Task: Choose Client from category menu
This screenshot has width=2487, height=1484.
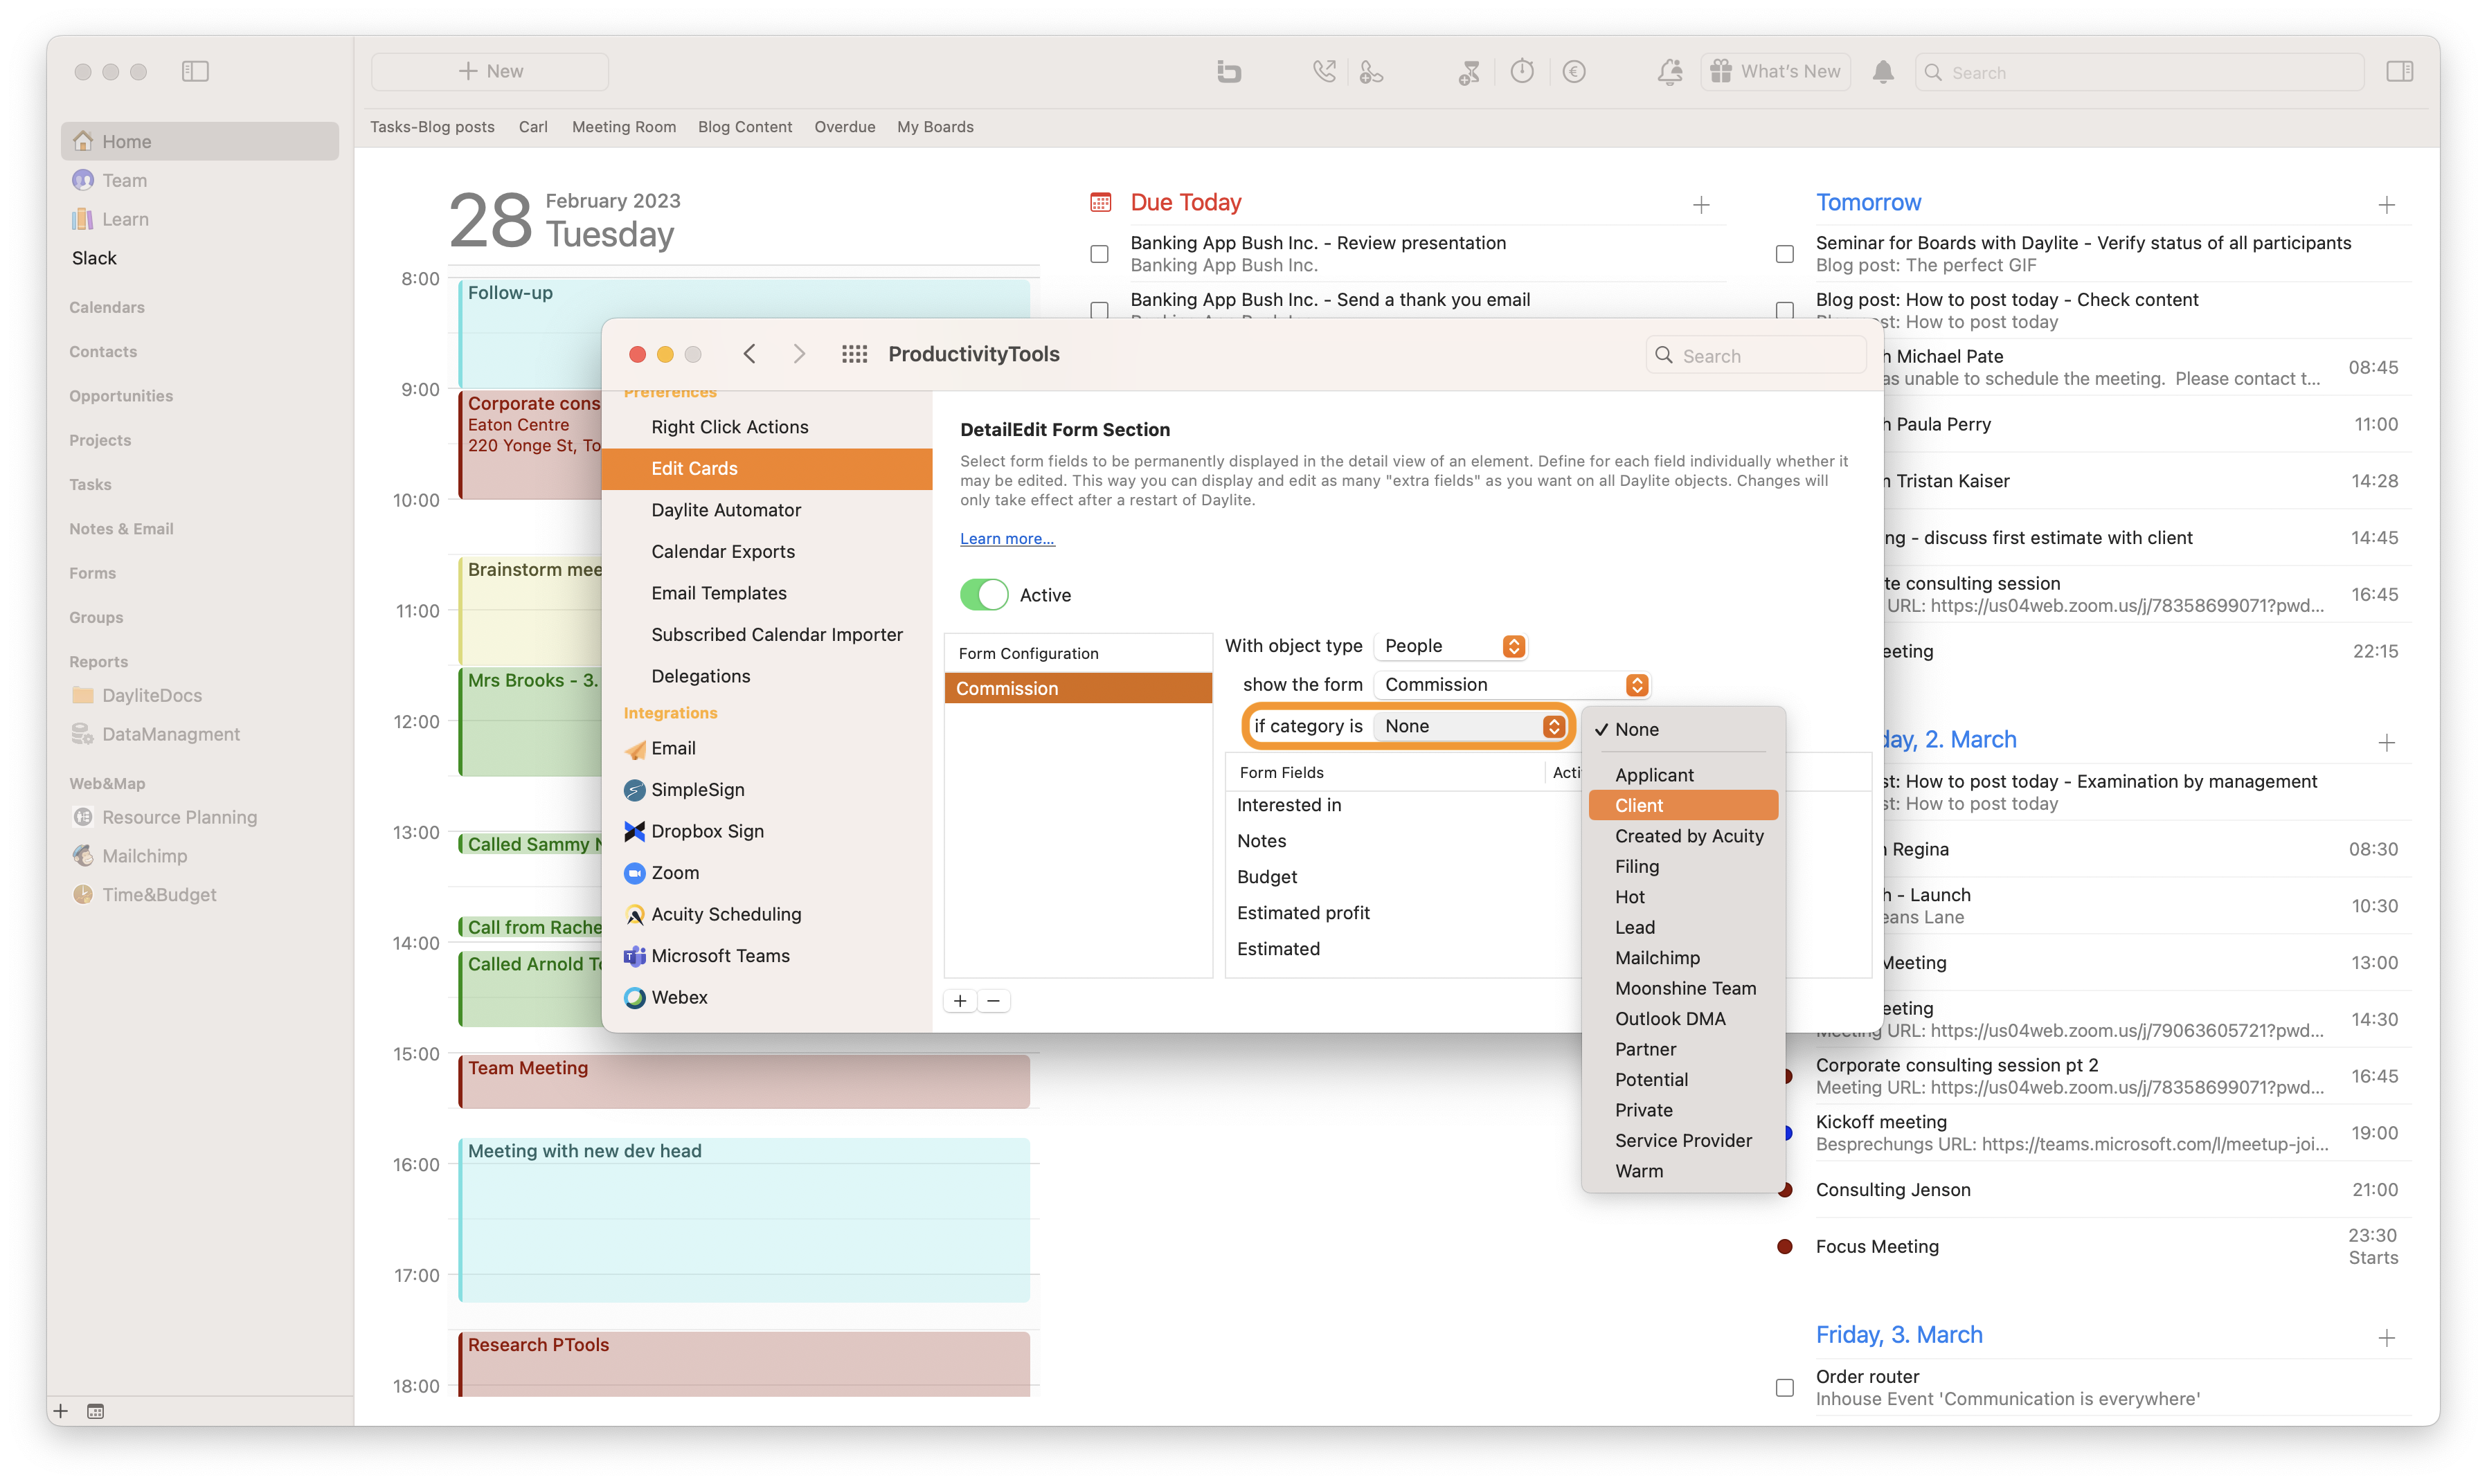Action: tap(1683, 805)
